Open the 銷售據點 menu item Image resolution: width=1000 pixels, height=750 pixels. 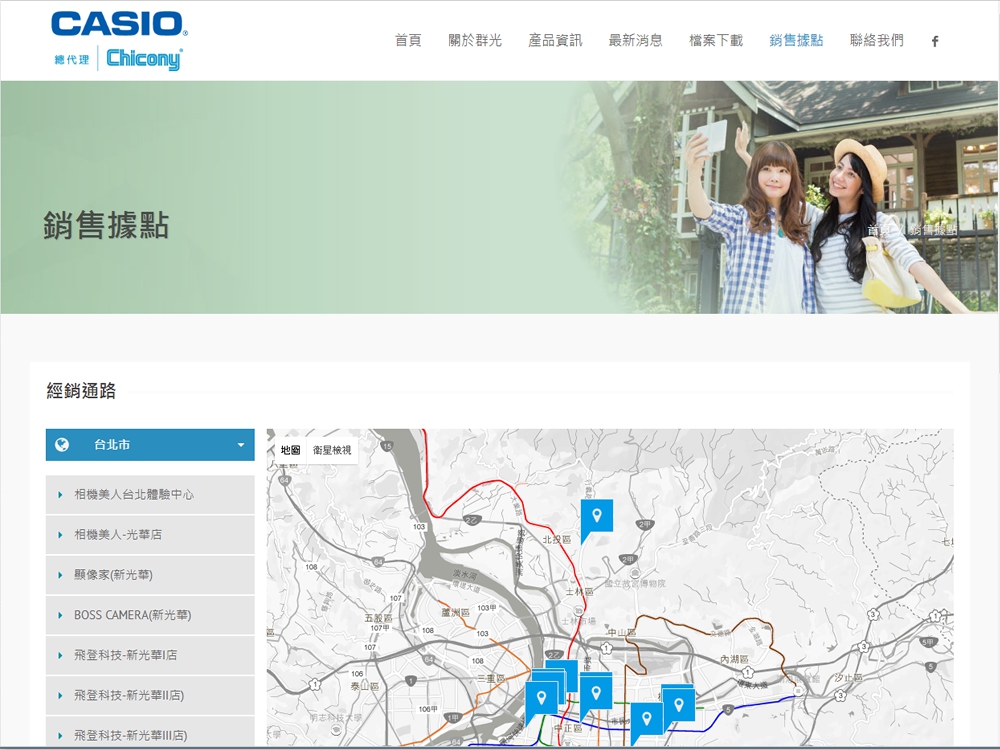click(797, 41)
